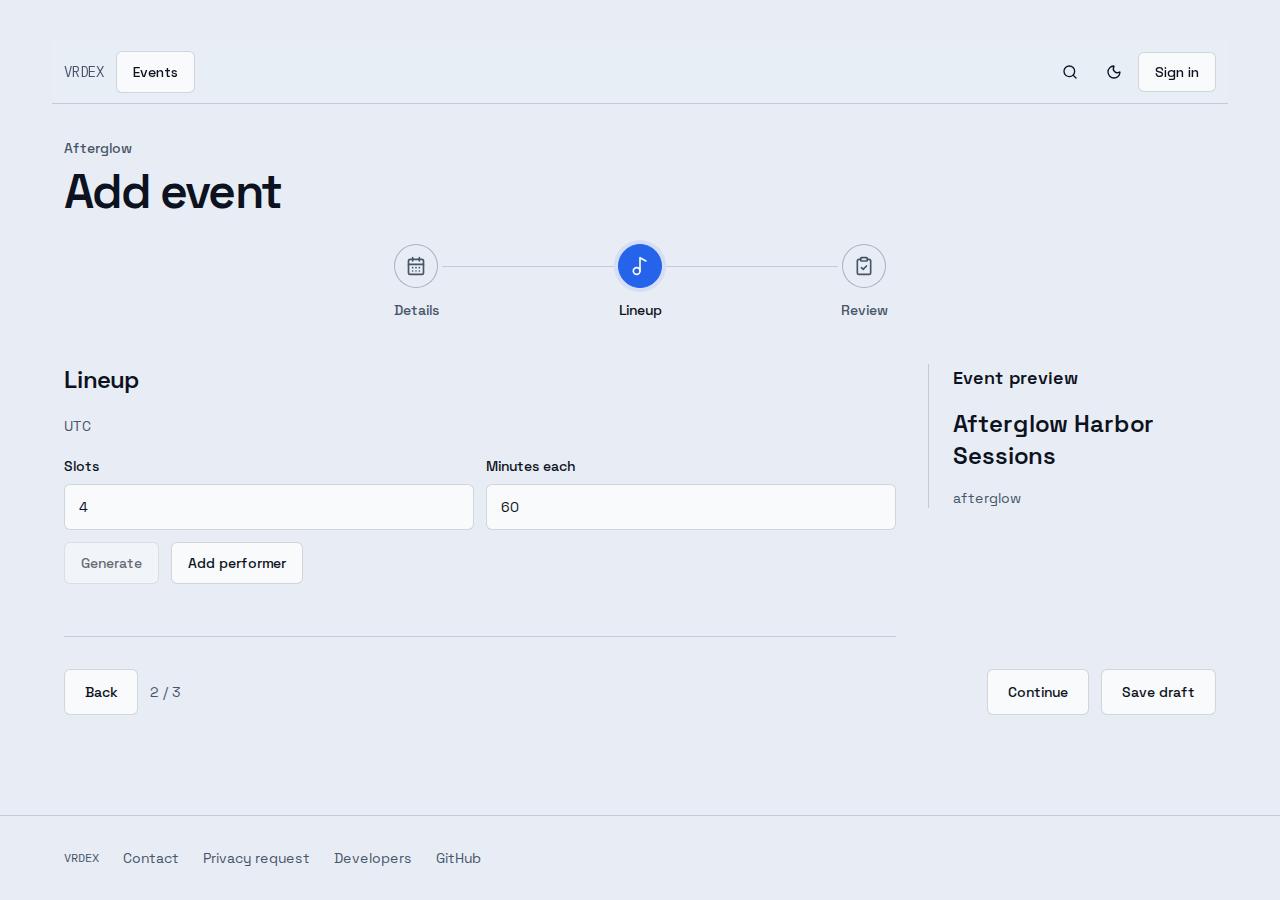Click the UTC timezone label
Screen dimensions: 1280x900
click(77, 426)
